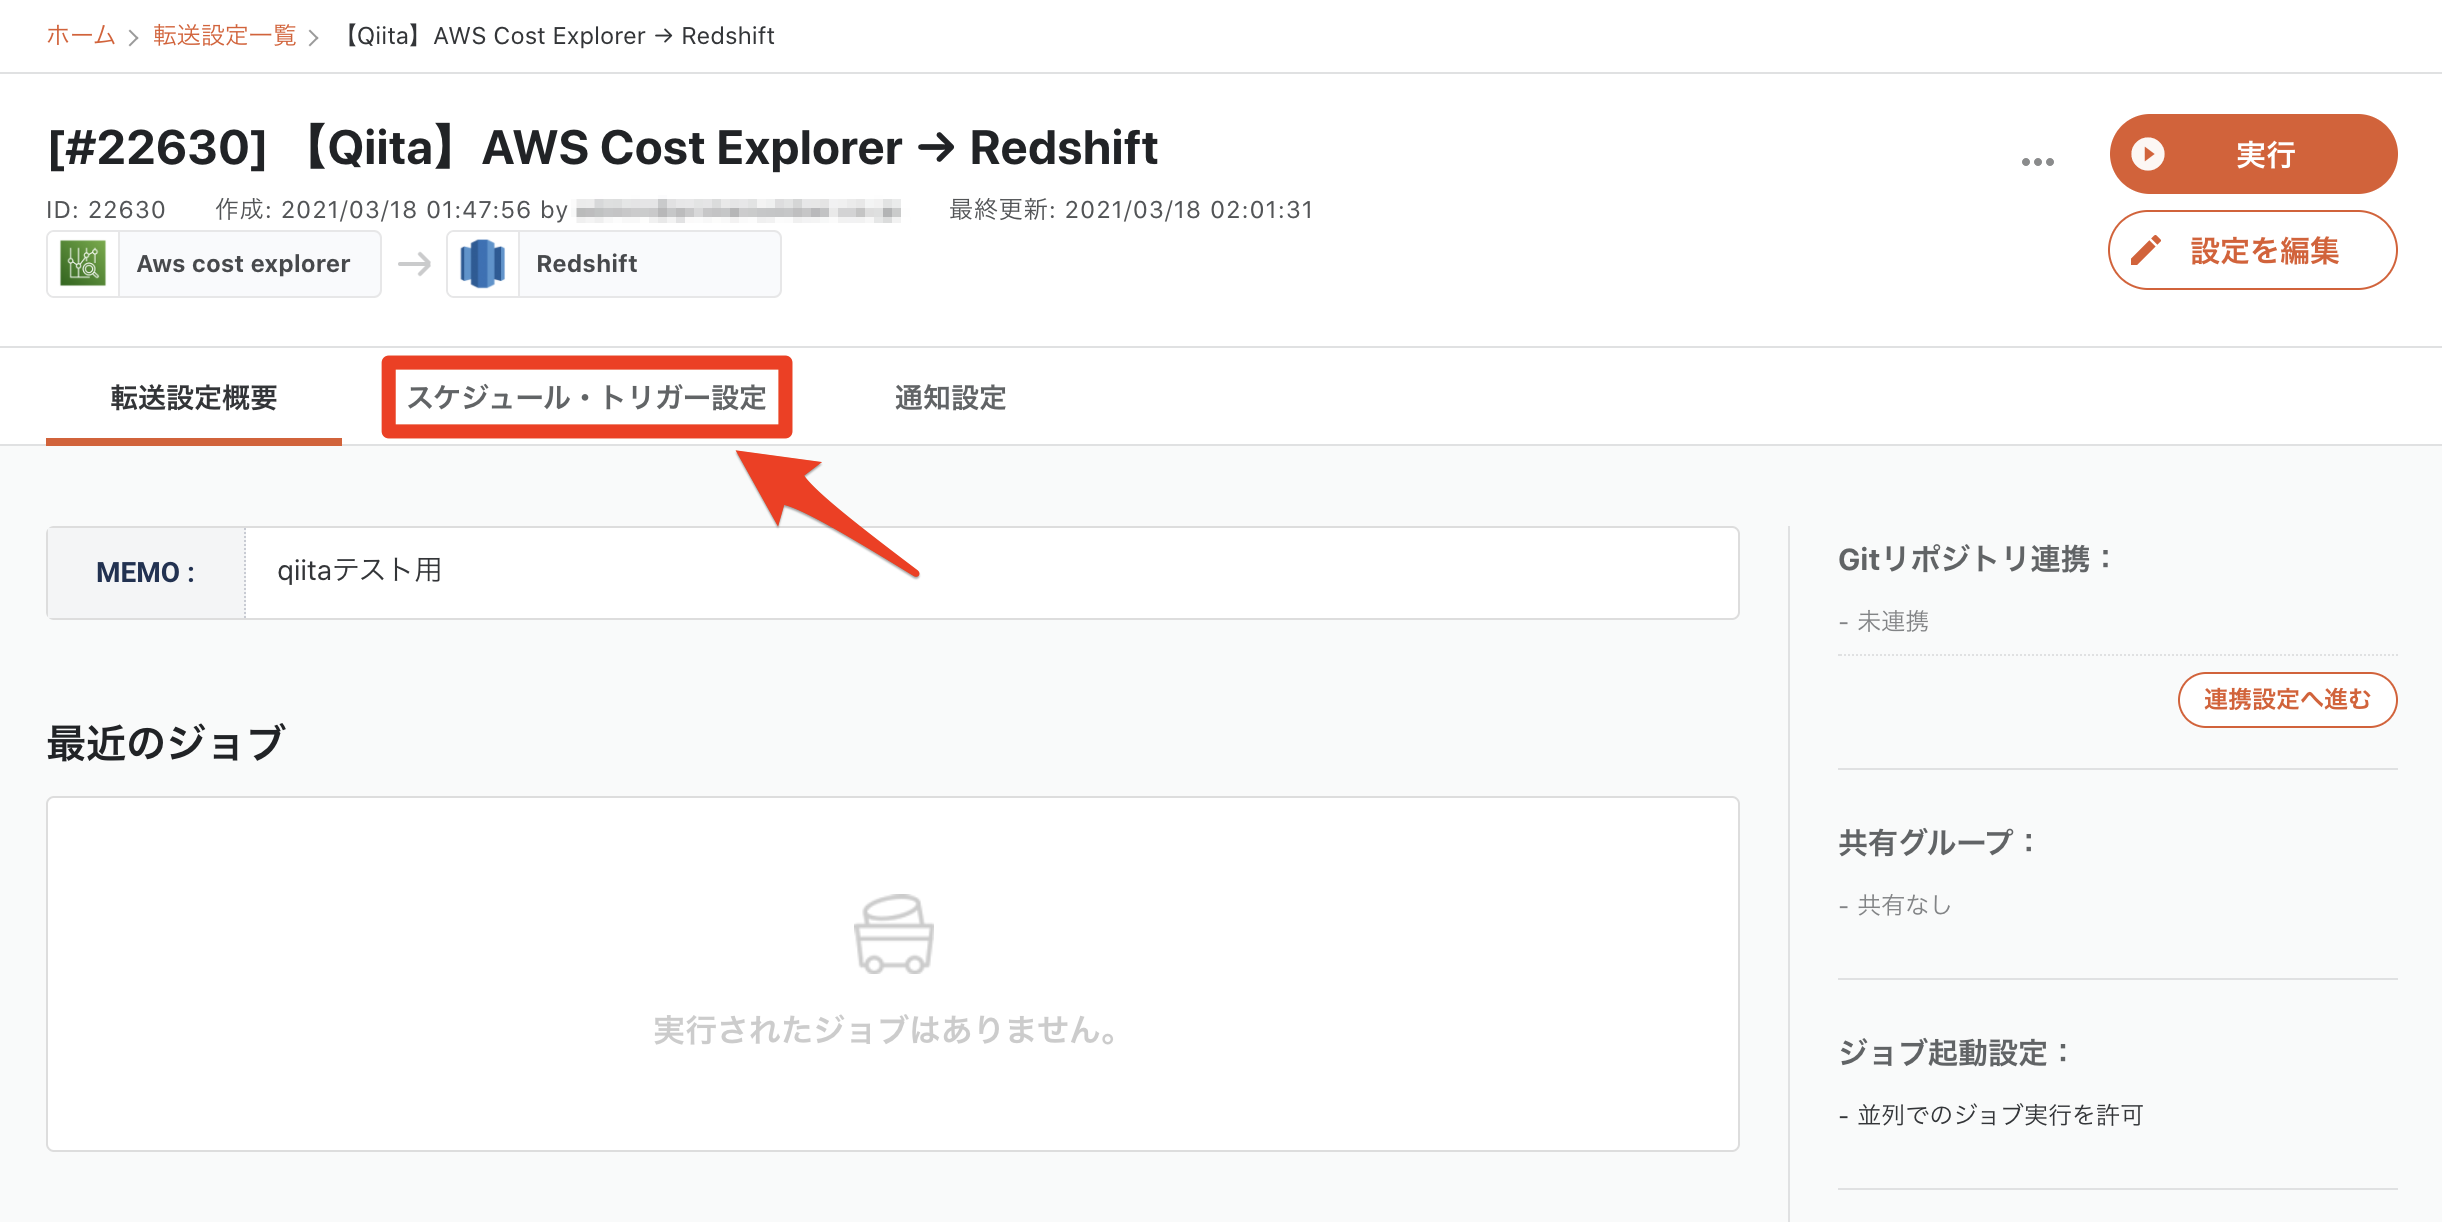
Task: Click the AWS Cost Explorer service icon
Action: [83, 264]
